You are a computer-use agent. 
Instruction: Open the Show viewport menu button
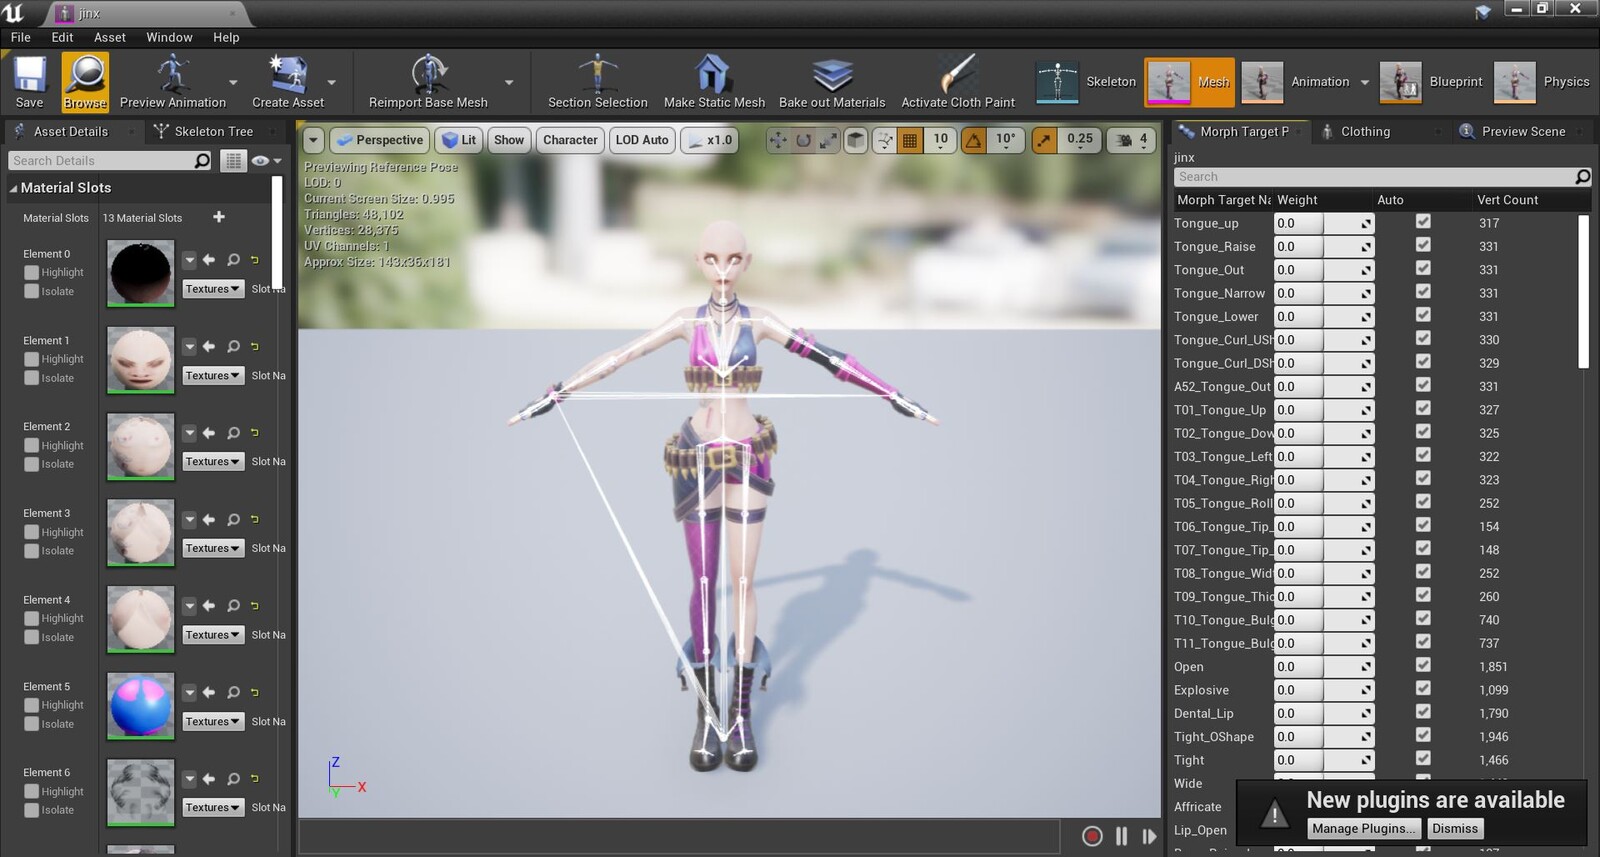pyautogui.click(x=509, y=140)
